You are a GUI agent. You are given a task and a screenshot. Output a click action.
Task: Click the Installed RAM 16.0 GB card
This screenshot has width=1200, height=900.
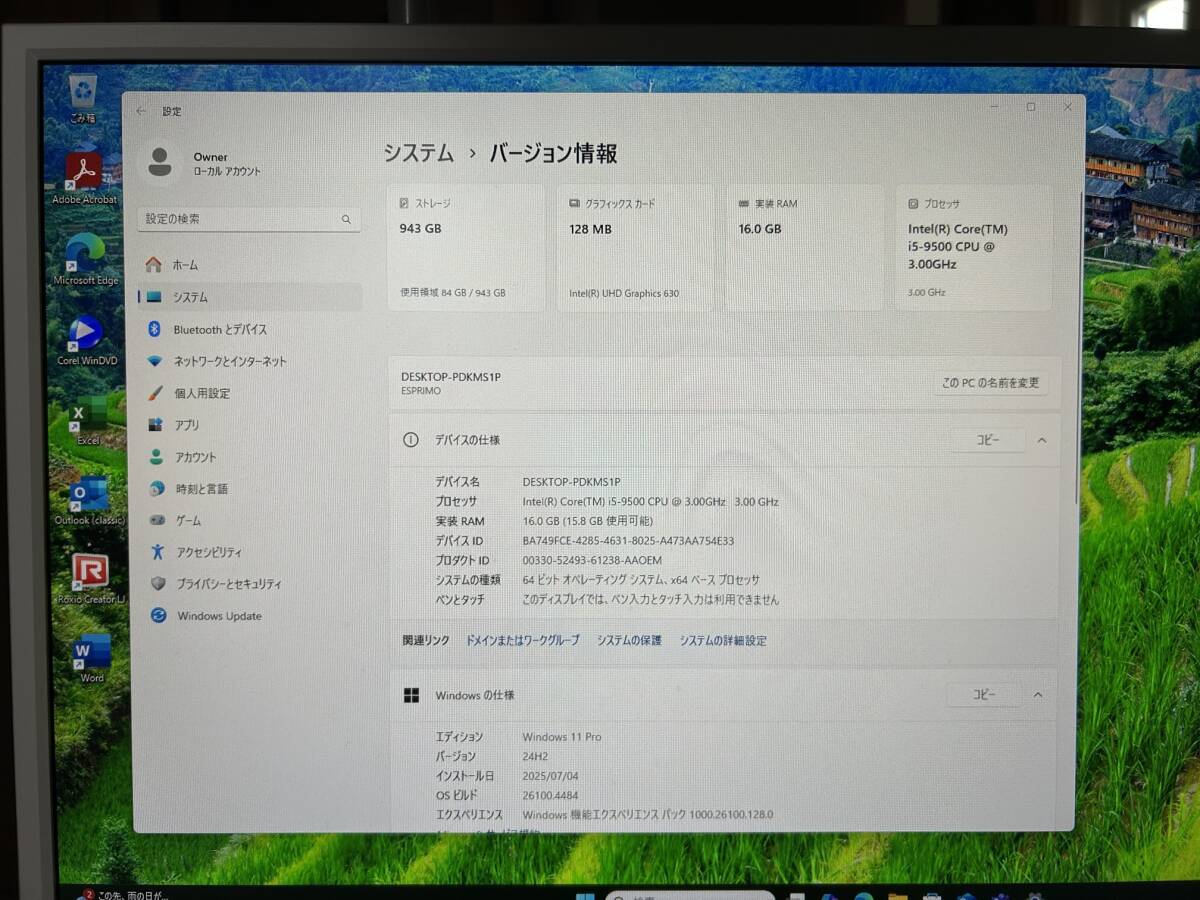[805, 247]
